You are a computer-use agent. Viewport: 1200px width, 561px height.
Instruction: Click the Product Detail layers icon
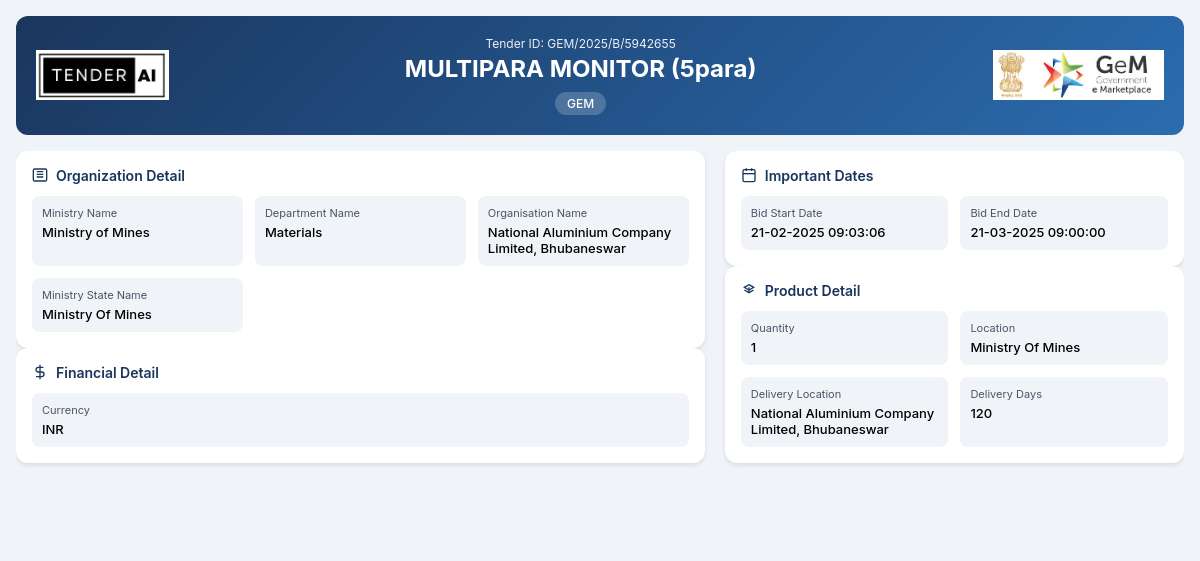pos(749,289)
